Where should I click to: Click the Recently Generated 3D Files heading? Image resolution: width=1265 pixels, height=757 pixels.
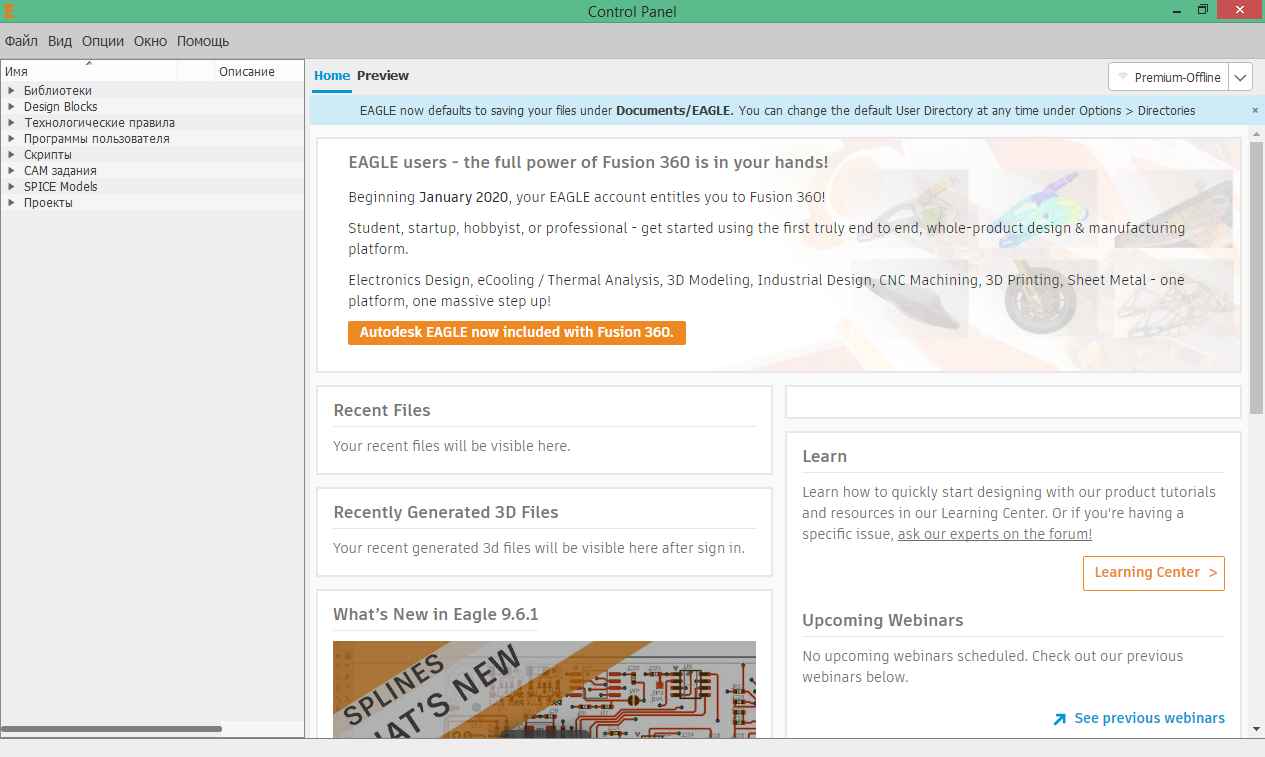coord(446,512)
